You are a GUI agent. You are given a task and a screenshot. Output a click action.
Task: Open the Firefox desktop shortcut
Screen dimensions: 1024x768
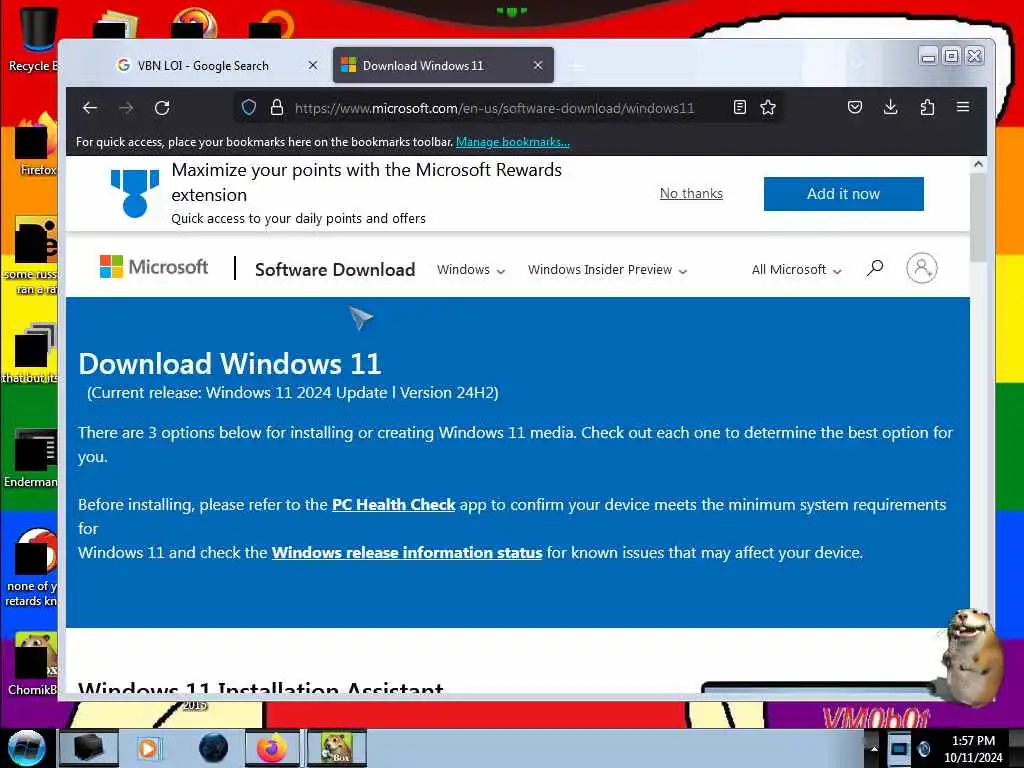[x=37, y=145]
